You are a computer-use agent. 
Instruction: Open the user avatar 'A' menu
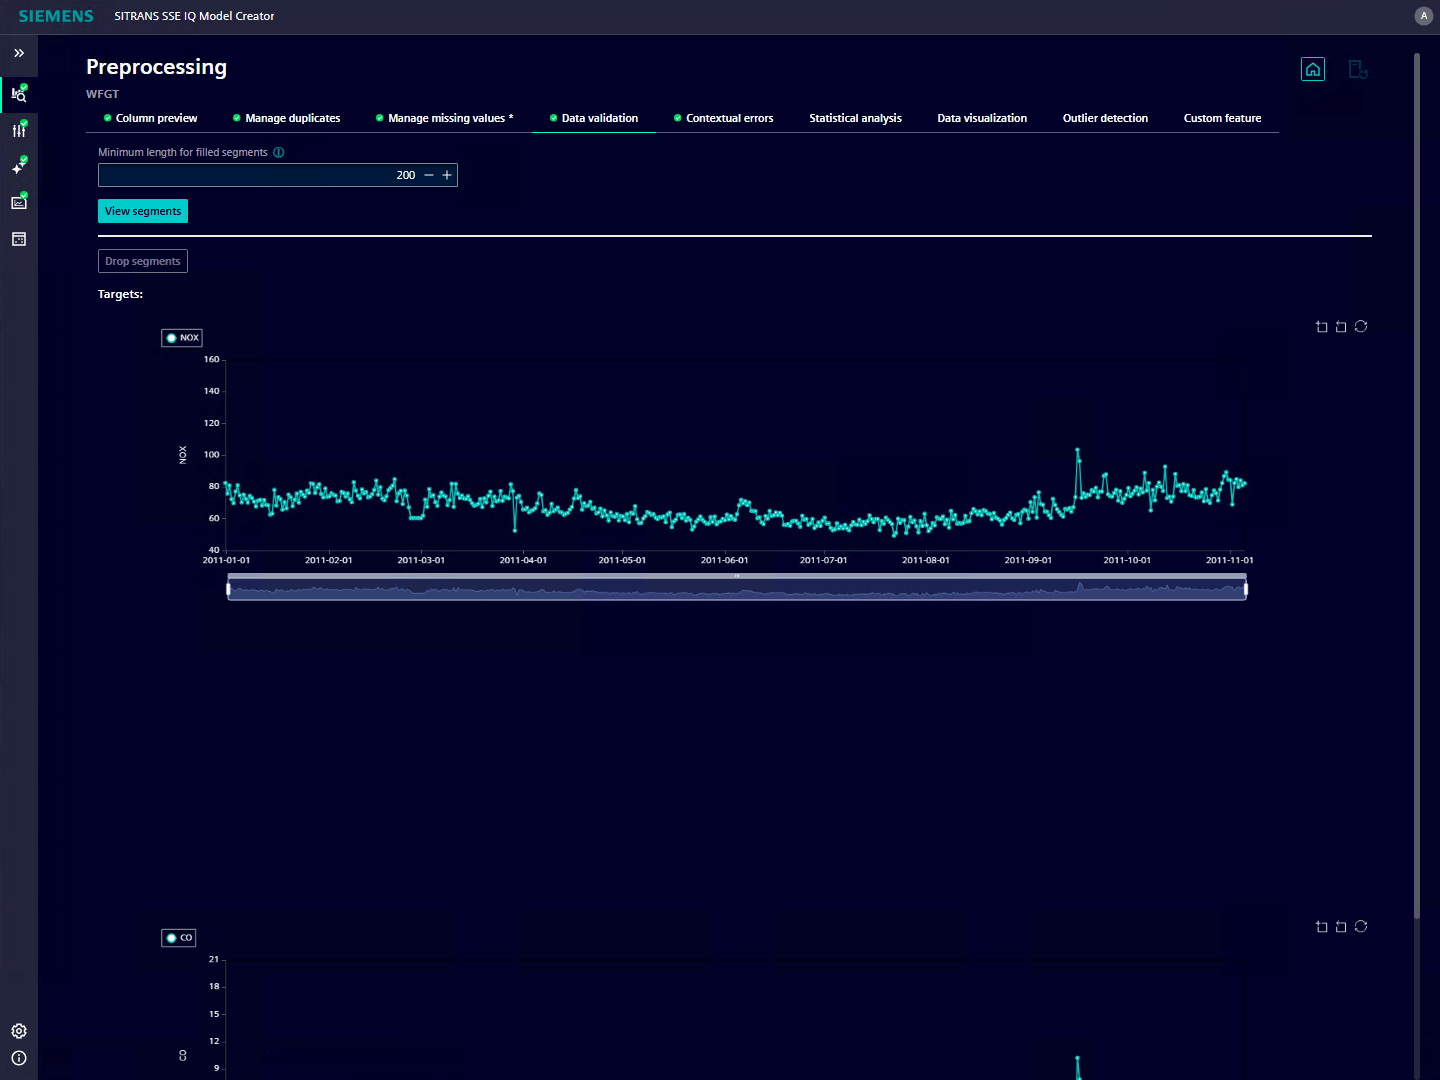click(x=1424, y=16)
